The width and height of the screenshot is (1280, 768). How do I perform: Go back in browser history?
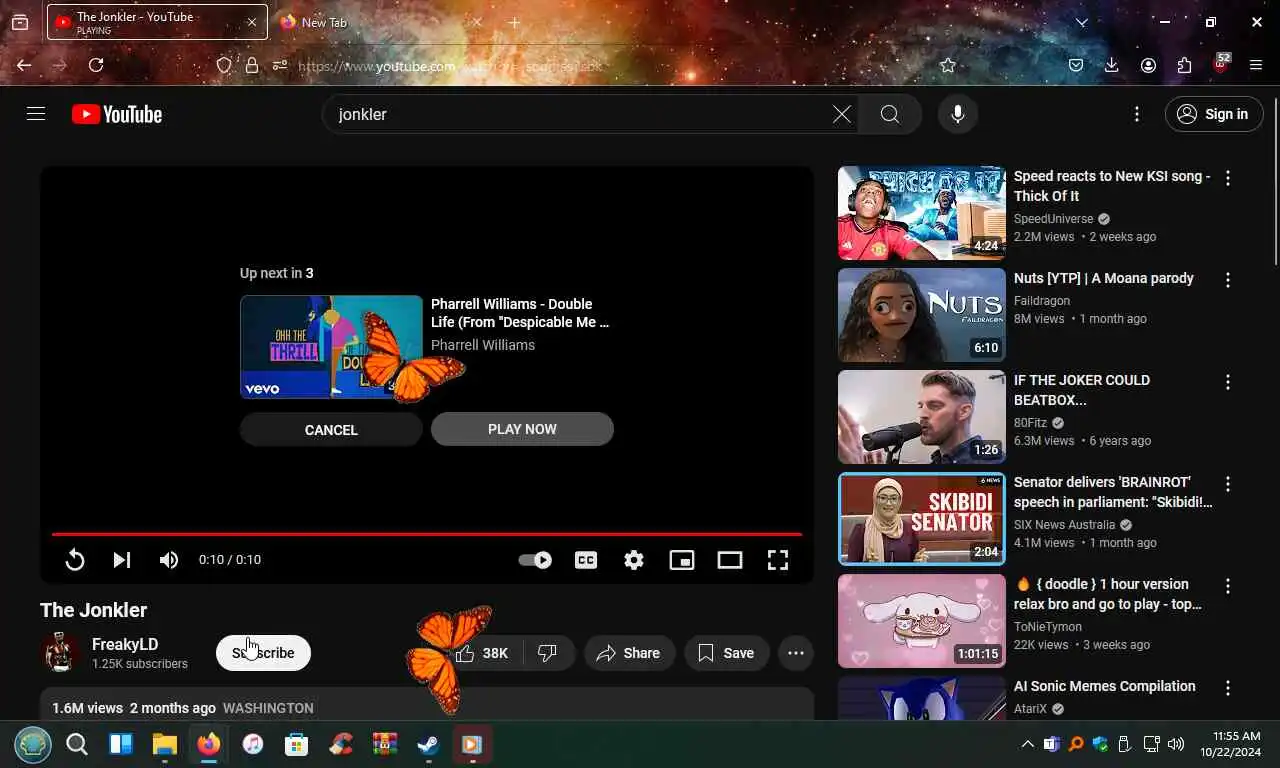(24, 65)
